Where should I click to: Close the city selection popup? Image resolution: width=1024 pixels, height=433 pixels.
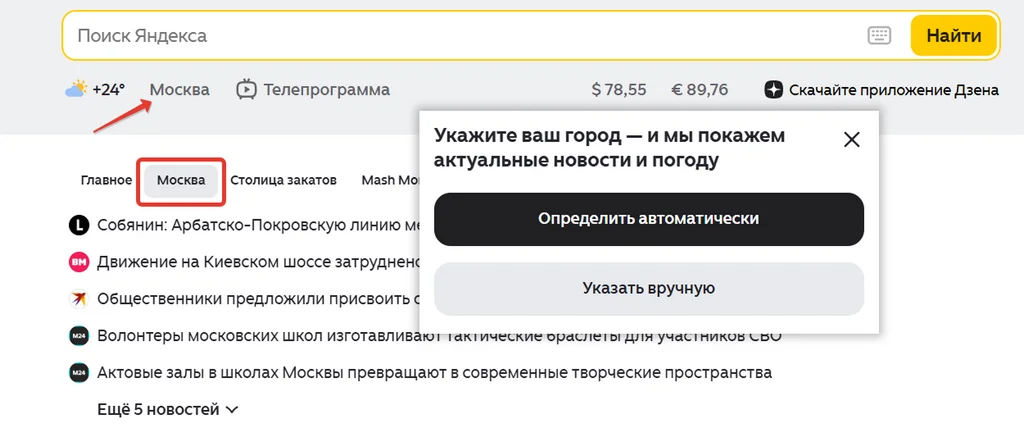(852, 139)
